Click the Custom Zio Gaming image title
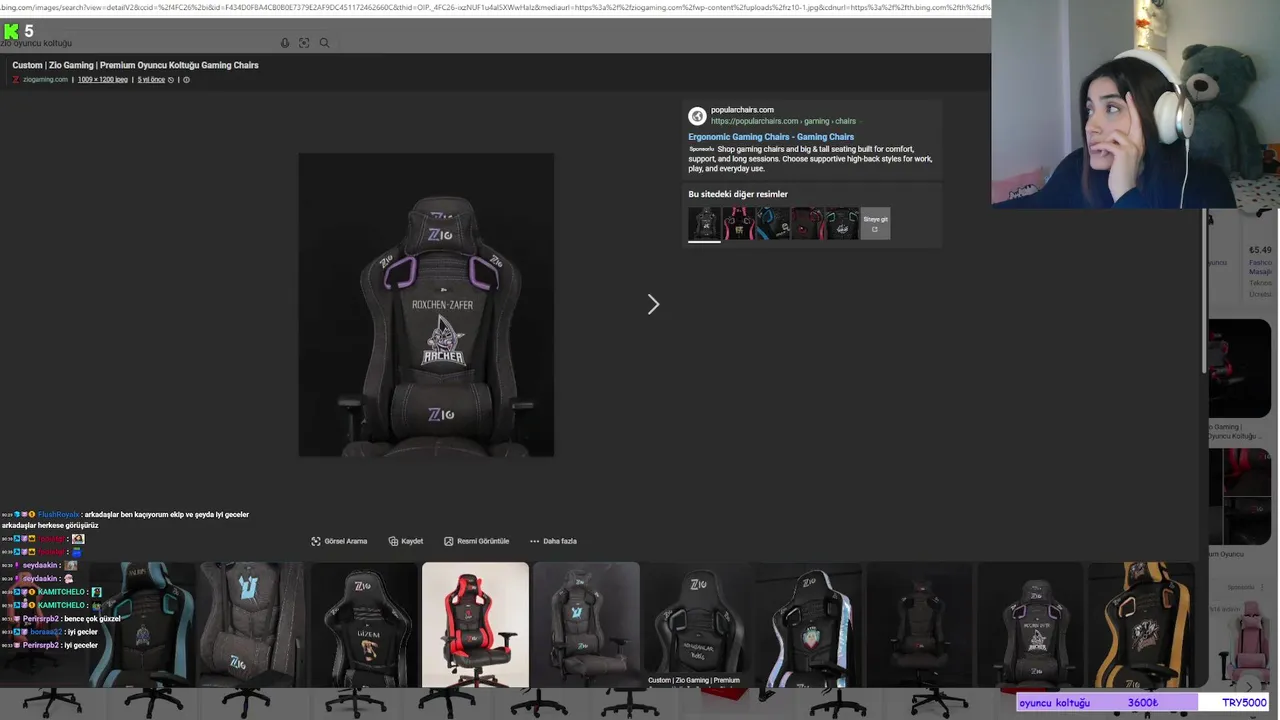Image resolution: width=1280 pixels, height=720 pixels. [x=135, y=65]
